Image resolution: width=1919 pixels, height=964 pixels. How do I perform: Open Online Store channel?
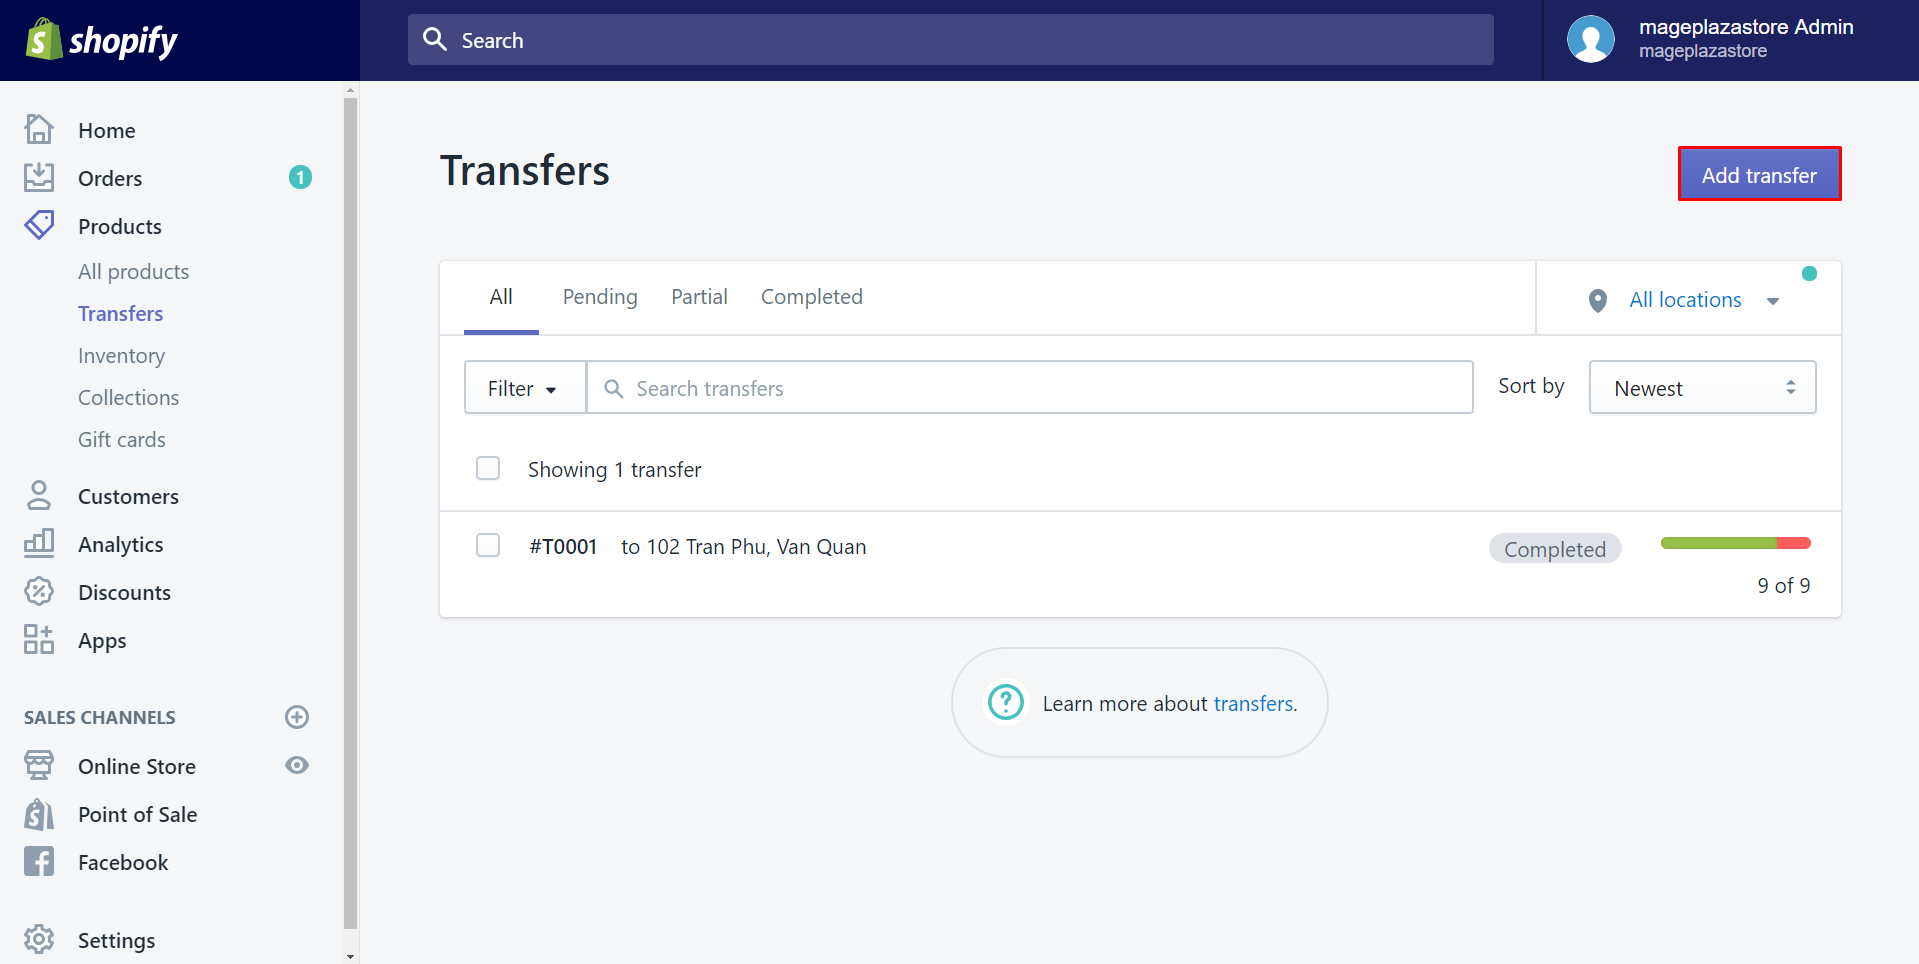pyautogui.click(x=137, y=766)
